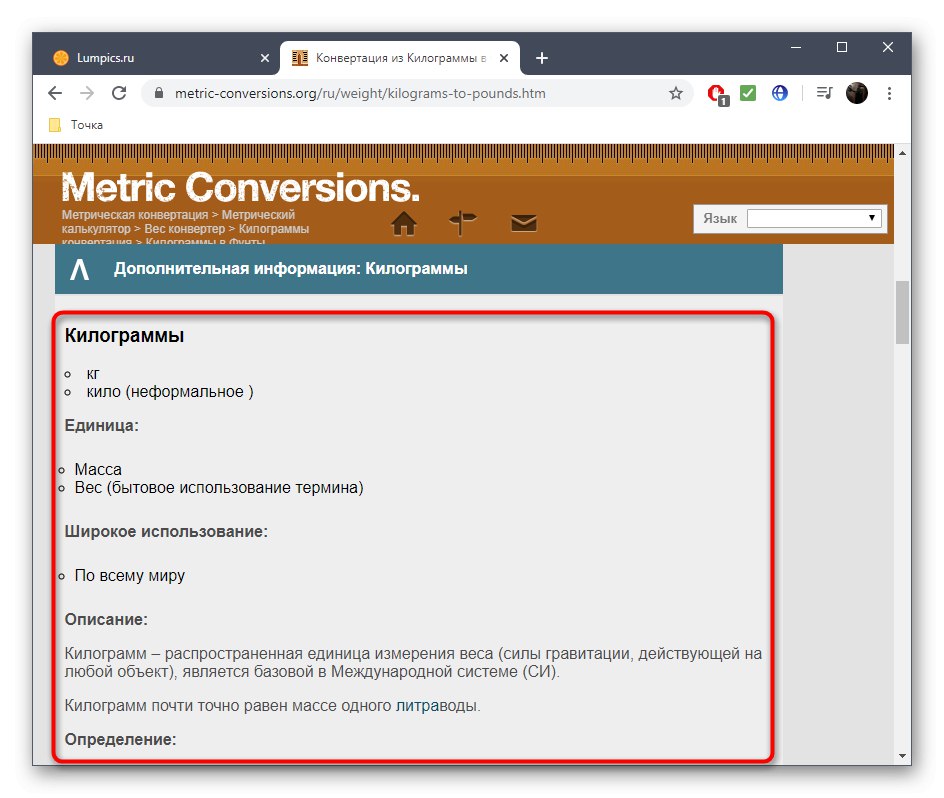Viewport: 944px width, 798px height.
Task: Reload the current page
Action: [119, 93]
